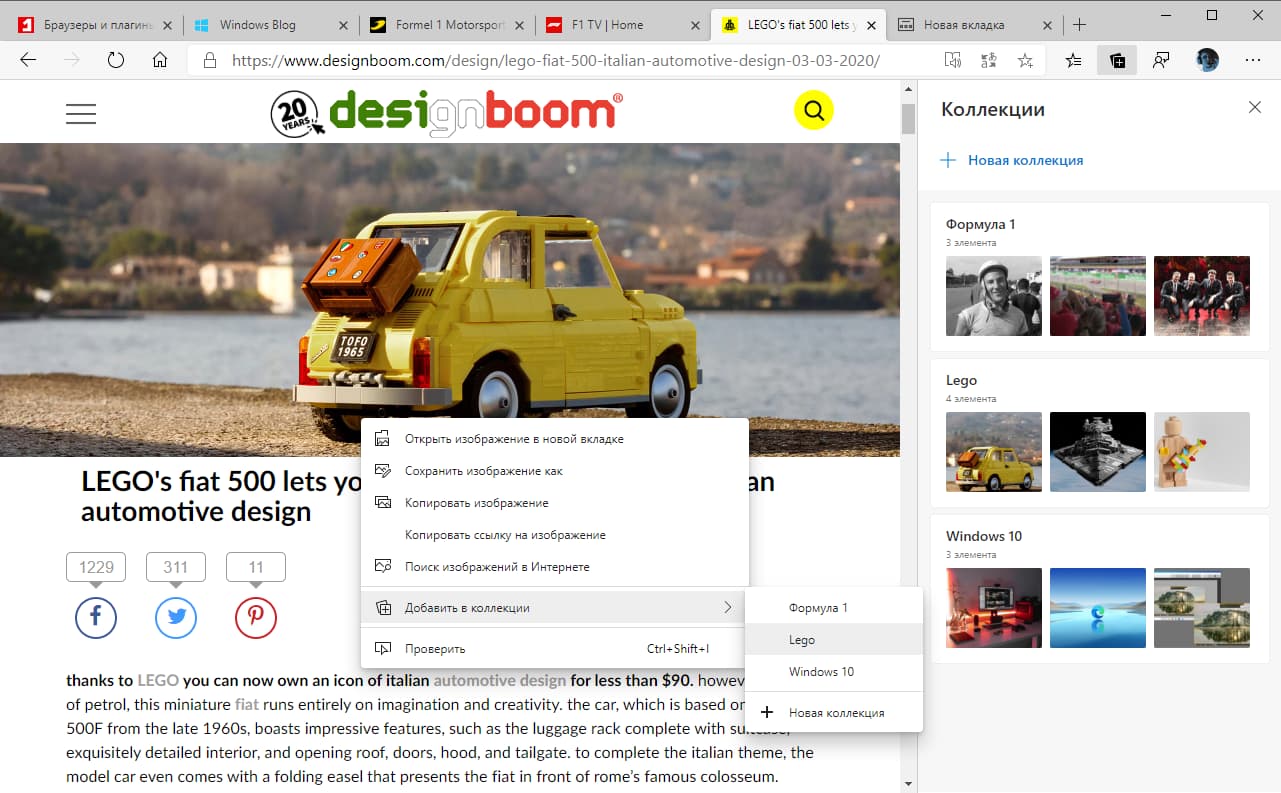Pin the article using the Pinterest icon

256,617
